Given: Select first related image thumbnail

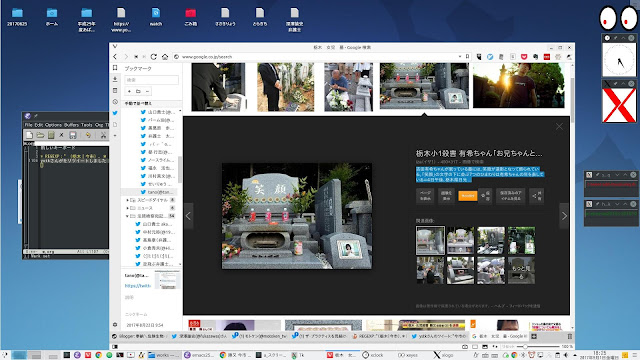Looking at the screenshot, I should pos(430,241).
